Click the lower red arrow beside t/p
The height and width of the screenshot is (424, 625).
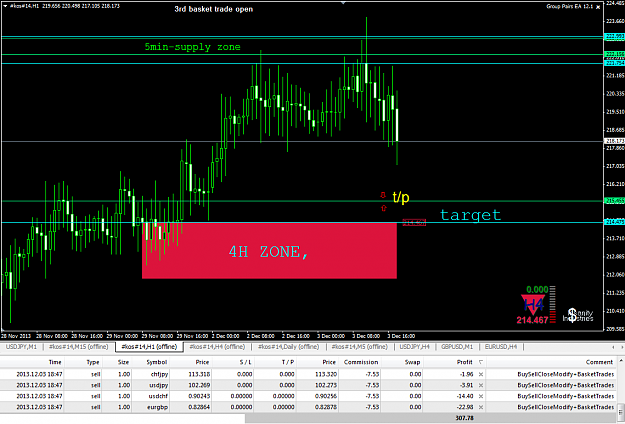point(383,208)
